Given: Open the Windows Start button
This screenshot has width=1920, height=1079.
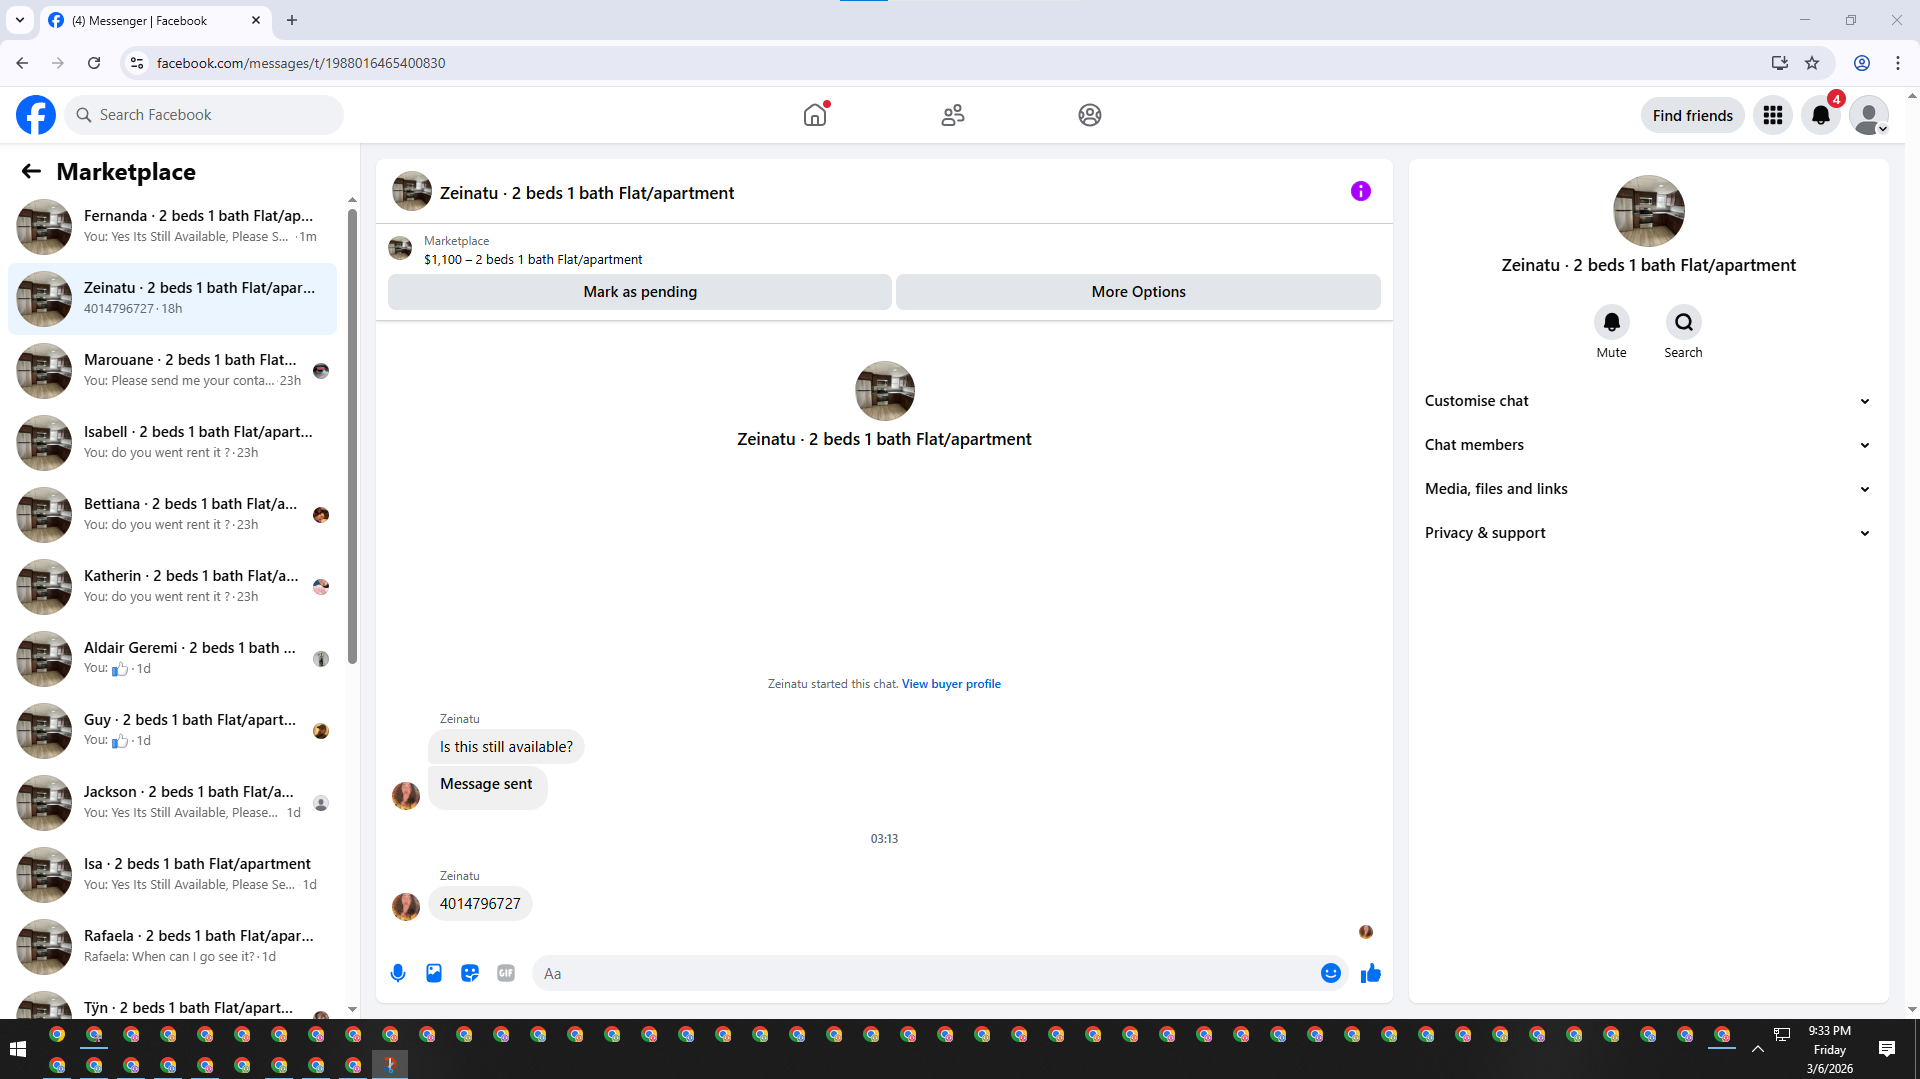Looking at the screenshot, I should coord(17,1049).
